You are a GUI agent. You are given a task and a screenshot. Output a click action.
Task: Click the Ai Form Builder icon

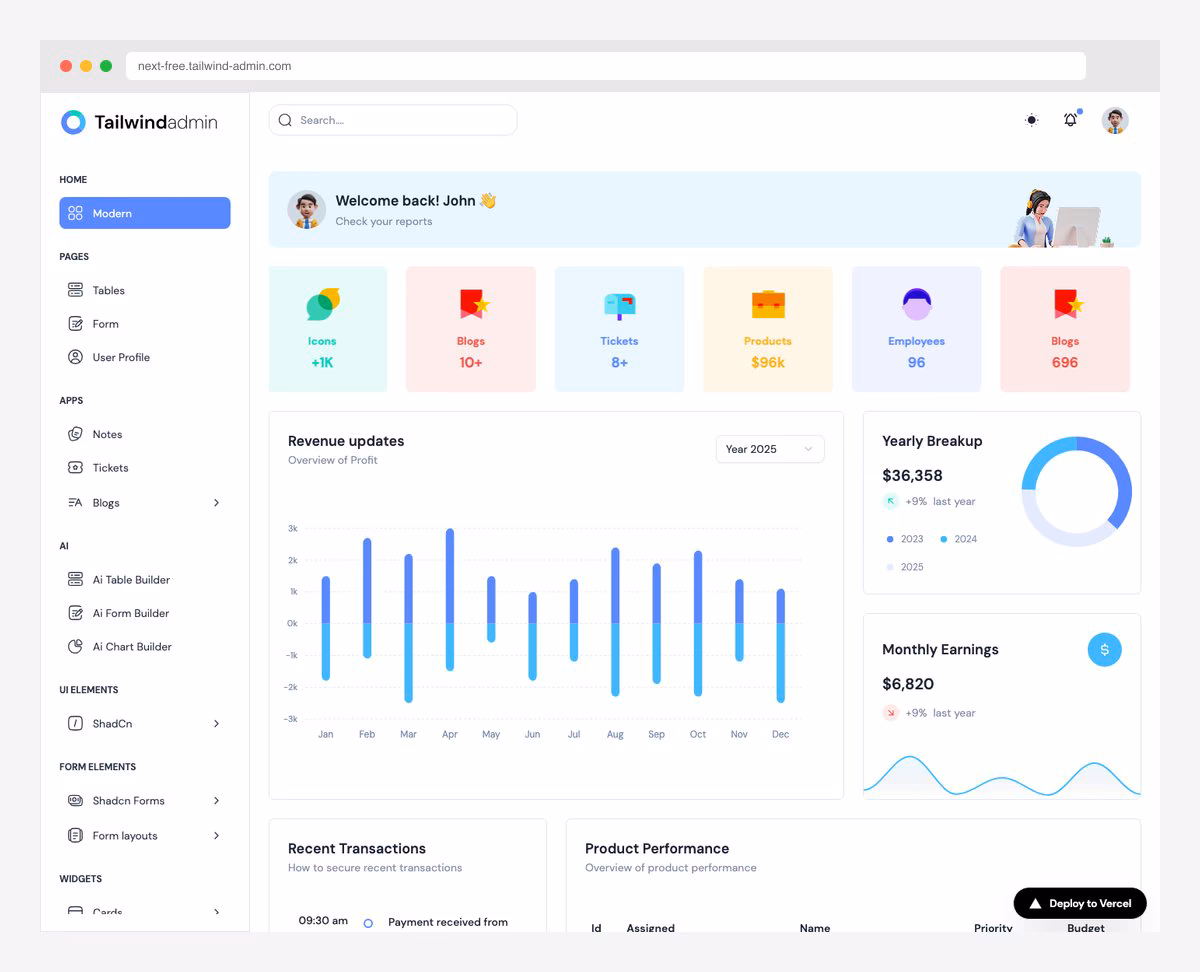click(75, 613)
